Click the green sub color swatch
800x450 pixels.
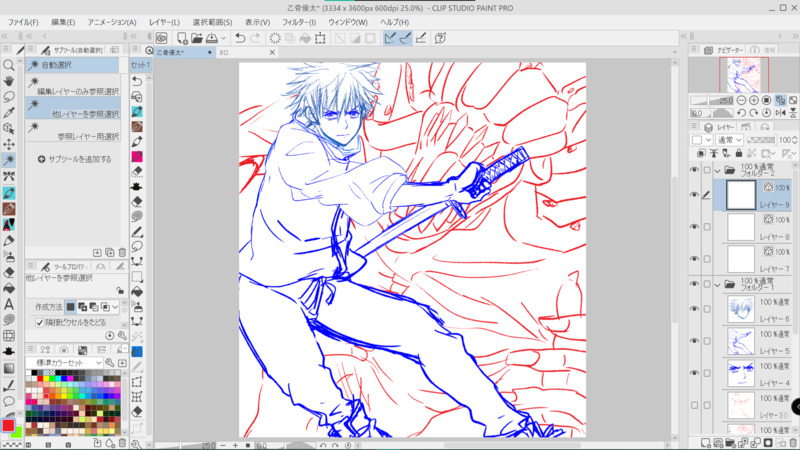pos(18,433)
